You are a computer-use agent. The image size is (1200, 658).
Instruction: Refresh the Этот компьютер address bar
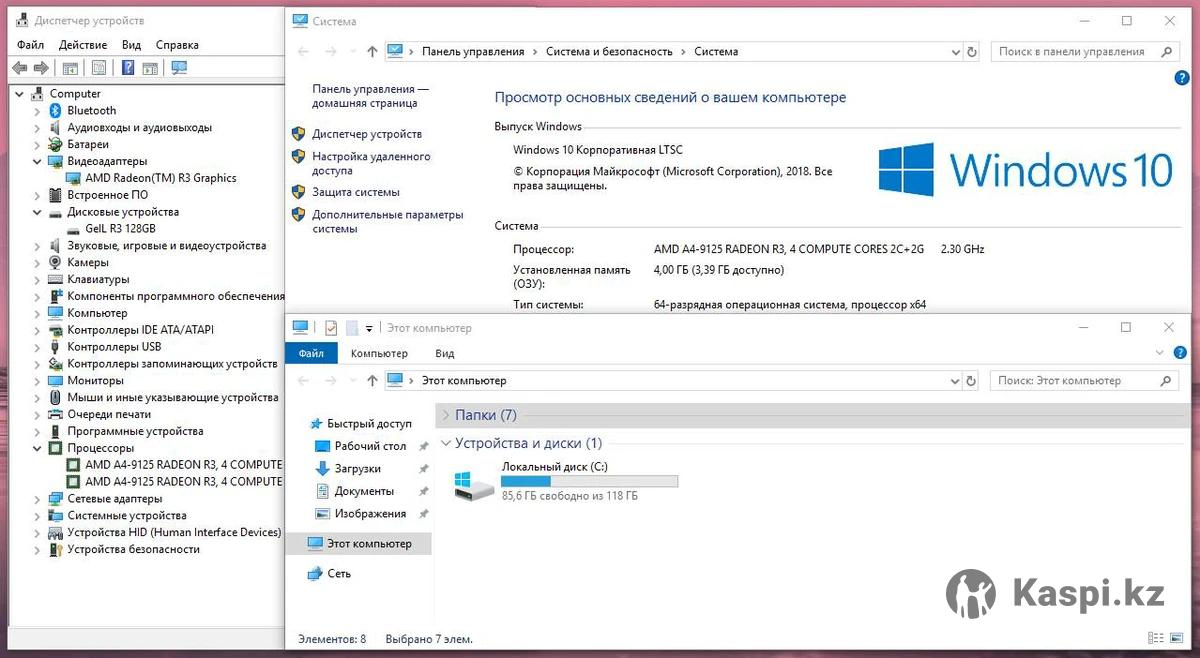[x=971, y=381]
